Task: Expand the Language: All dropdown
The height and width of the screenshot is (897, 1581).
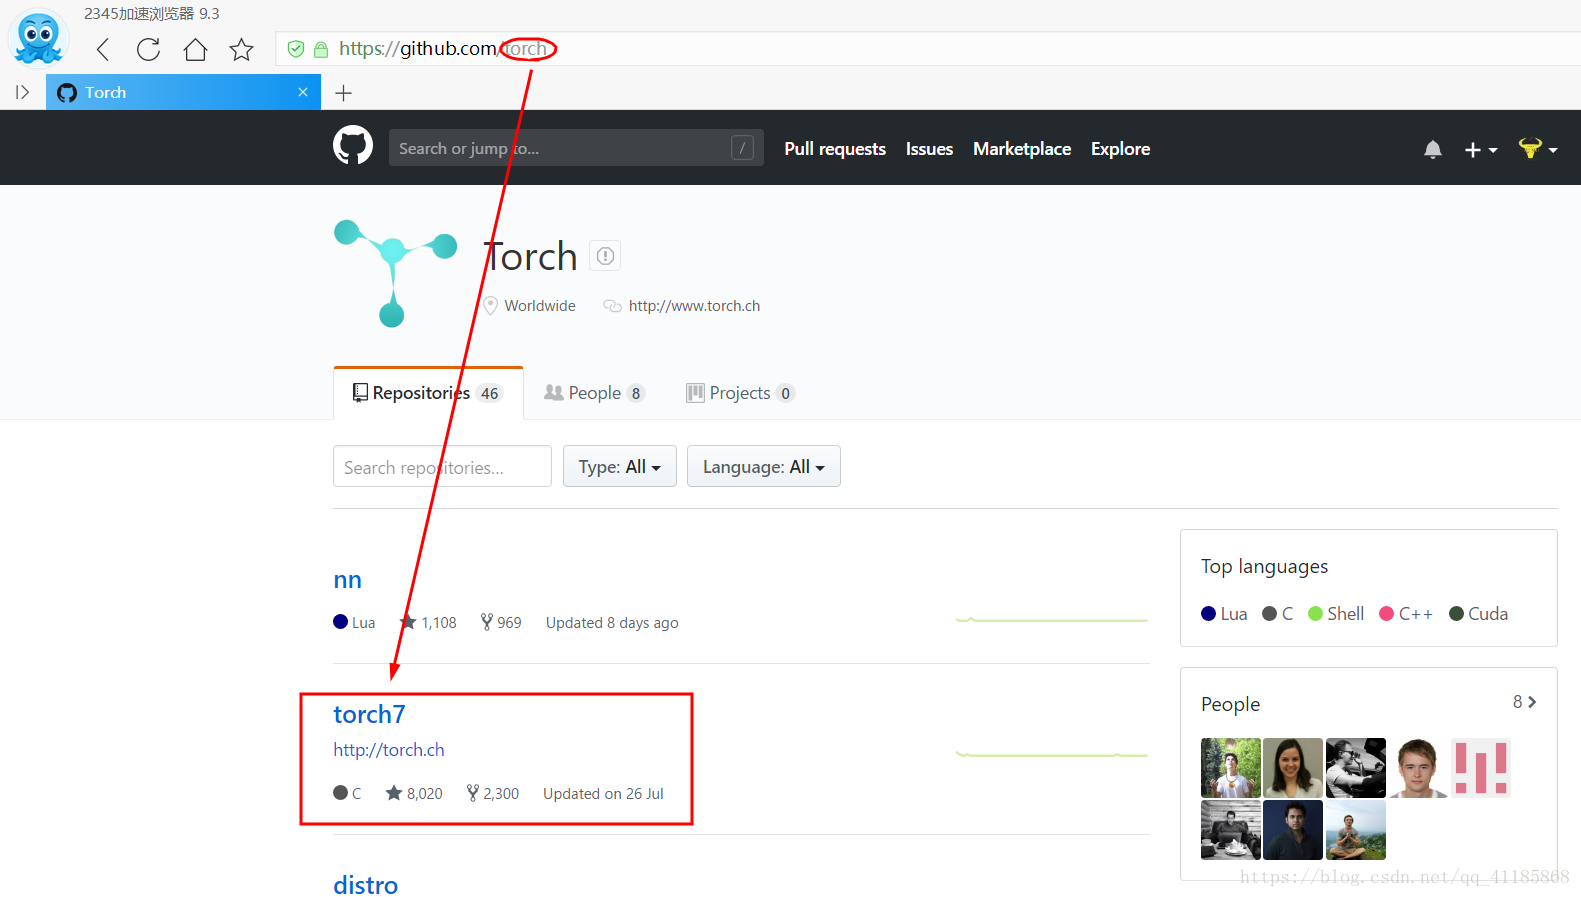Action: [764, 466]
